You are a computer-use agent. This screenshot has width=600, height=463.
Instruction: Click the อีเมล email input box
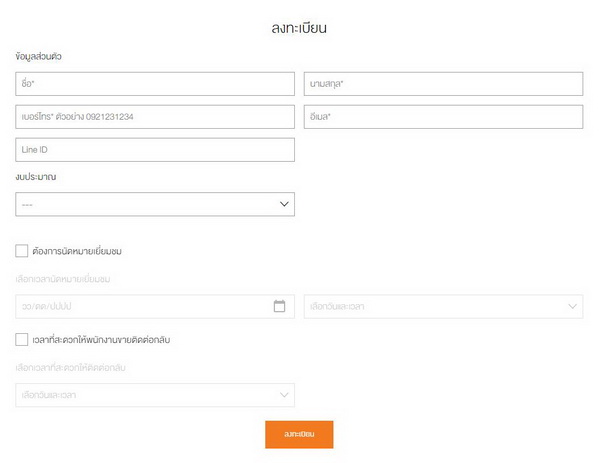pyautogui.click(x=443, y=117)
